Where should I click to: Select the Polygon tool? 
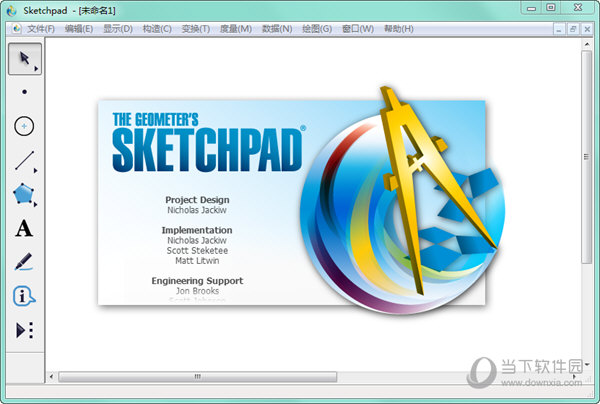pyautogui.click(x=24, y=194)
